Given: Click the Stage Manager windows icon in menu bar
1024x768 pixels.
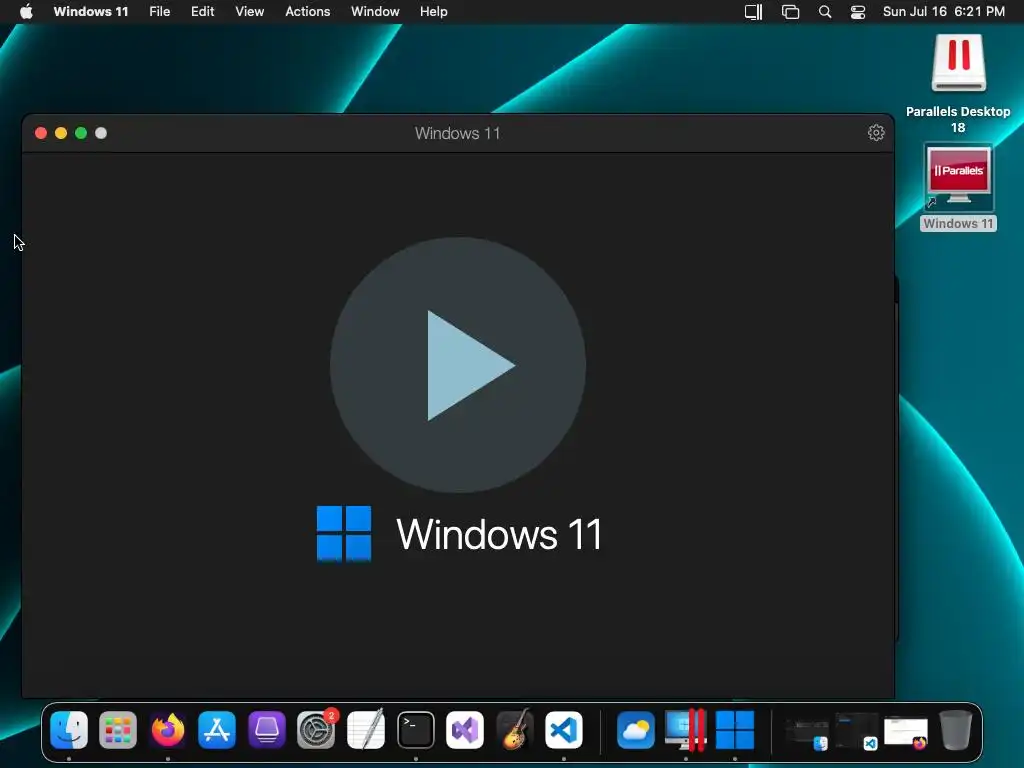Looking at the screenshot, I should pyautogui.click(x=790, y=12).
